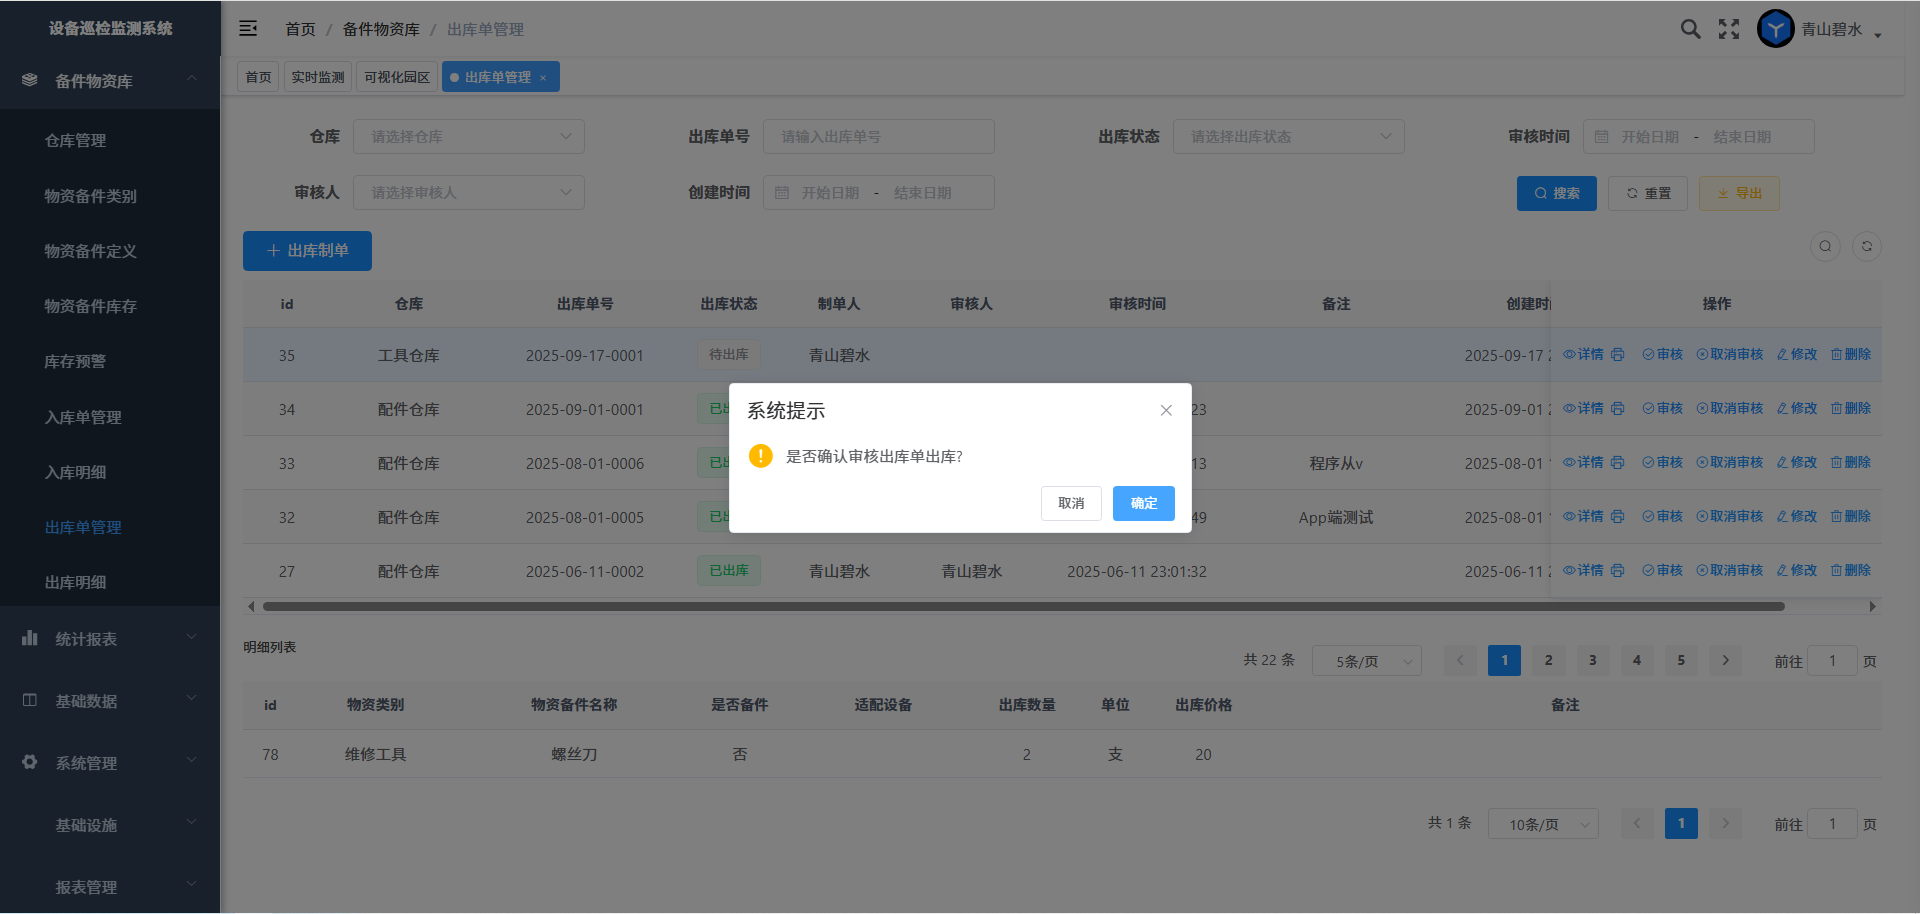Open the 仓库 selection dropdown
1920x914 pixels.
[468, 137]
